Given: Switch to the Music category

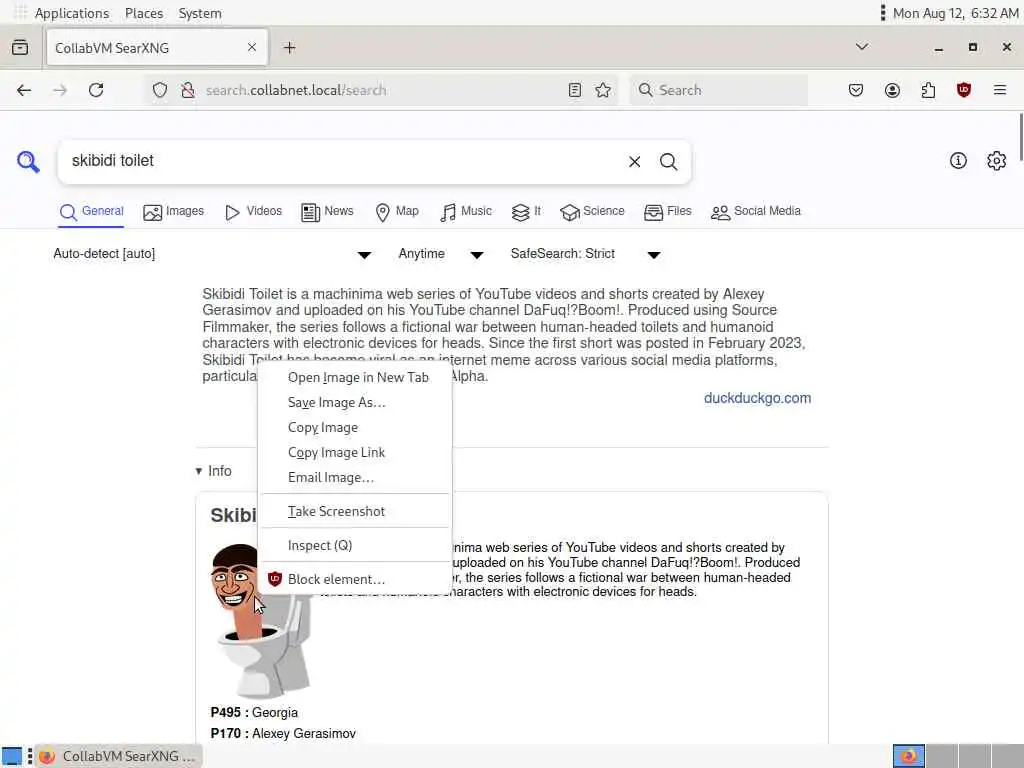Looking at the screenshot, I should (466, 212).
